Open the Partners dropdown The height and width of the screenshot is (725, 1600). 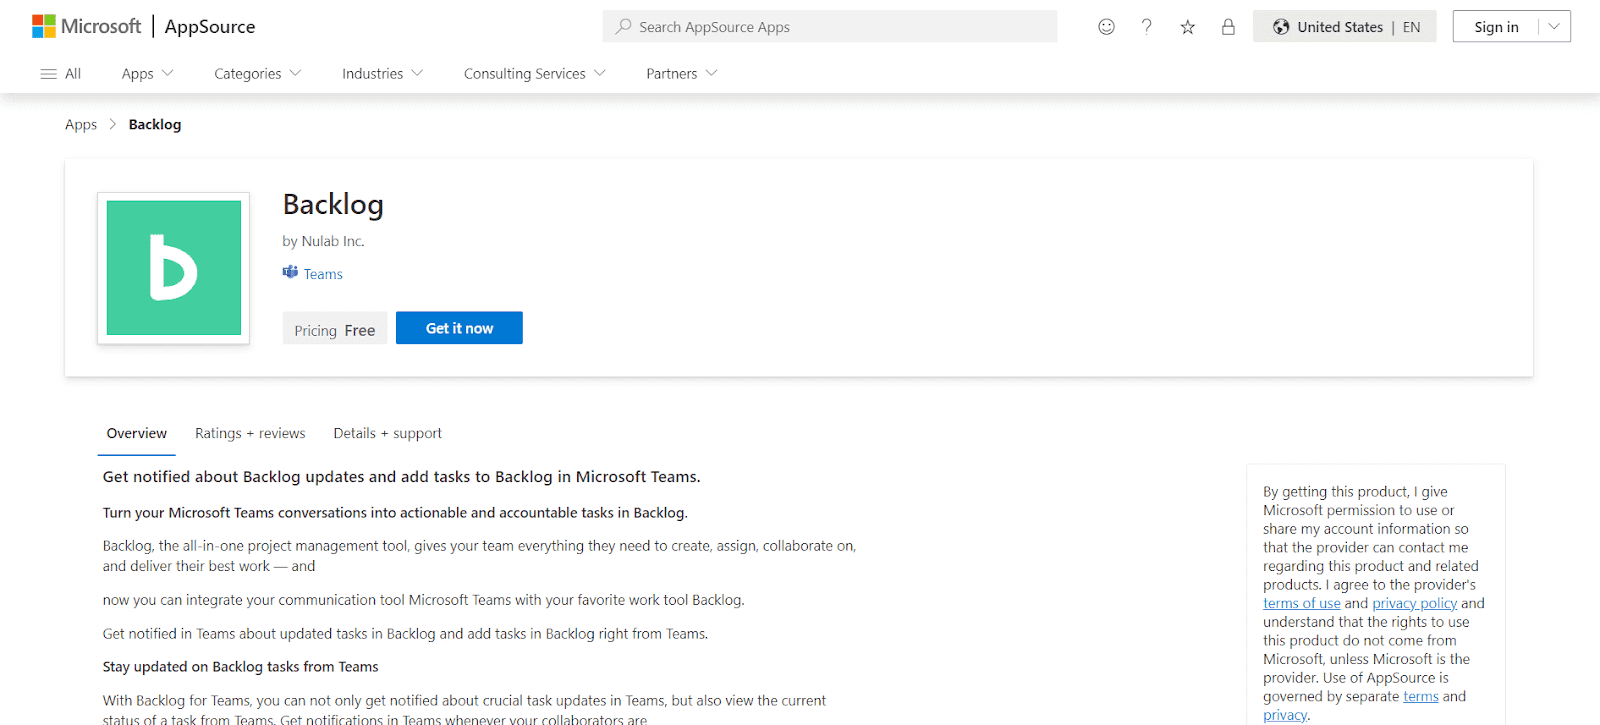(681, 74)
